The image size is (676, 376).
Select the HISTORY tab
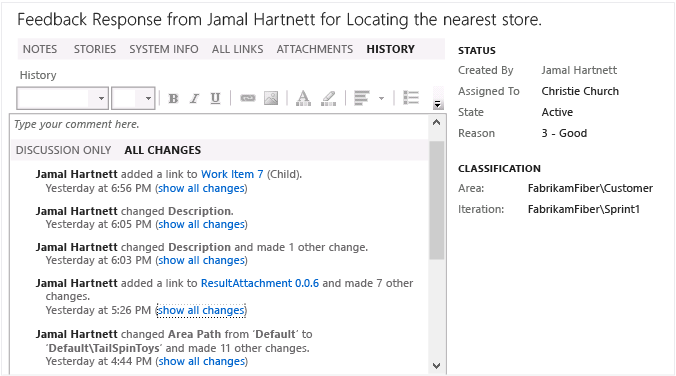coord(391,49)
